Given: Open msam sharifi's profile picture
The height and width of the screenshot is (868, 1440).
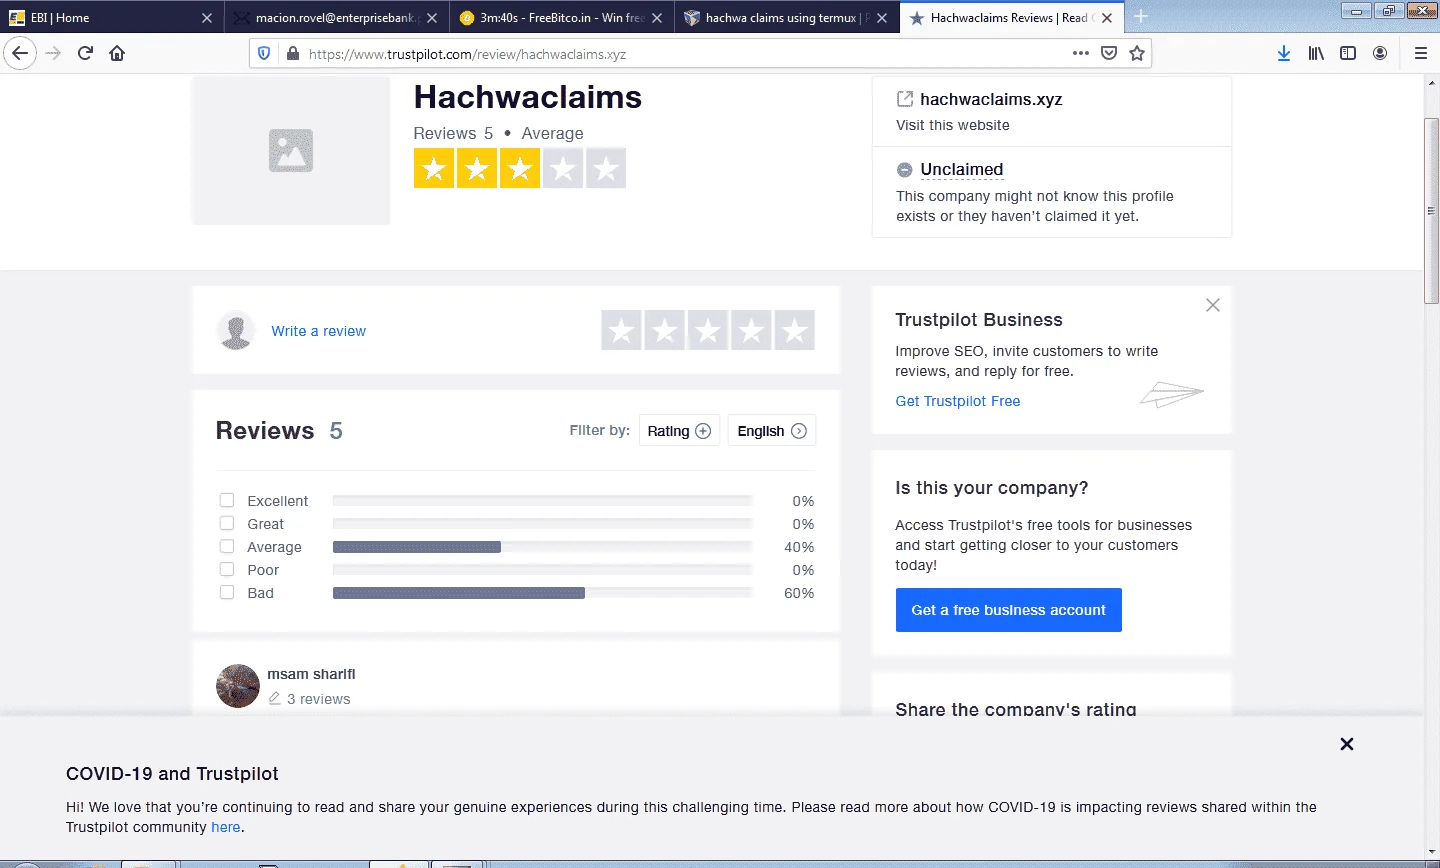Looking at the screenshot, I should 238,686.
